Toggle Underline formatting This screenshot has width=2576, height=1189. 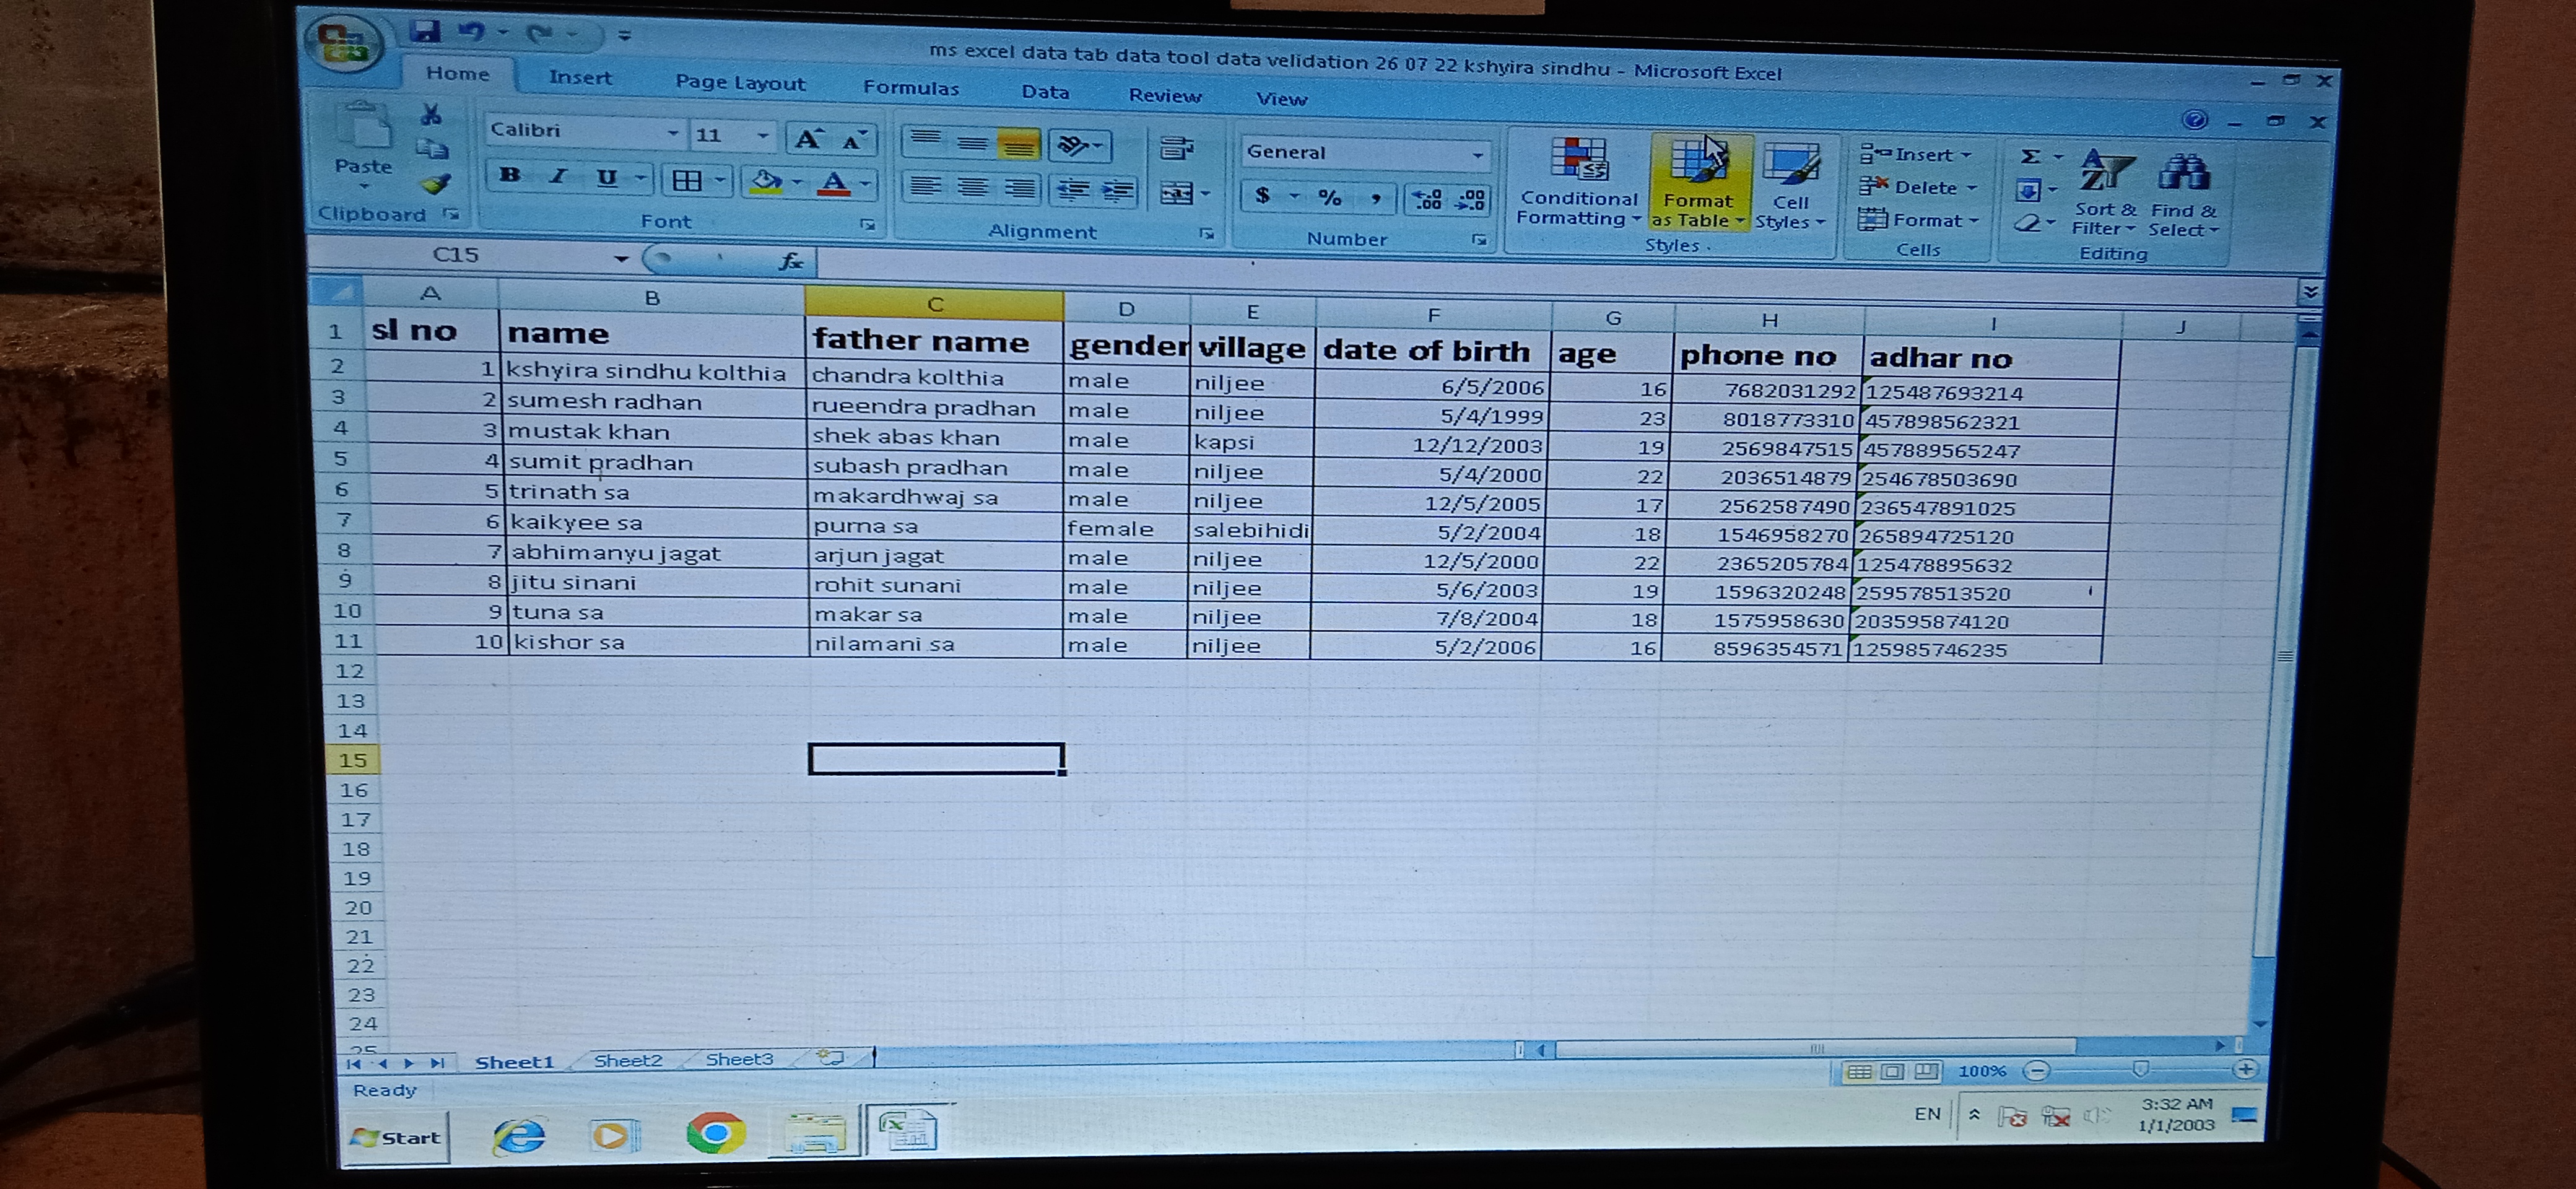606,178
